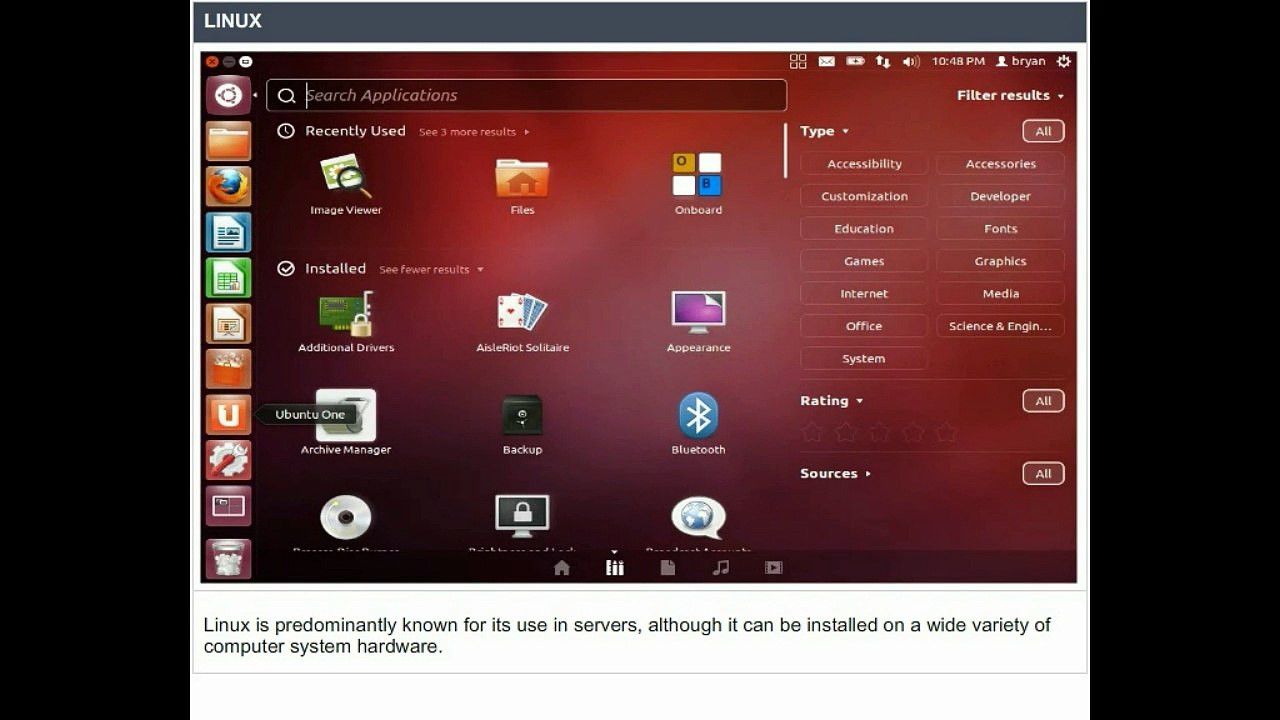Open the Appearance settings app
Image resolution: width=1280 pixels, height=720 pixels.
click(x=698, y=322)
